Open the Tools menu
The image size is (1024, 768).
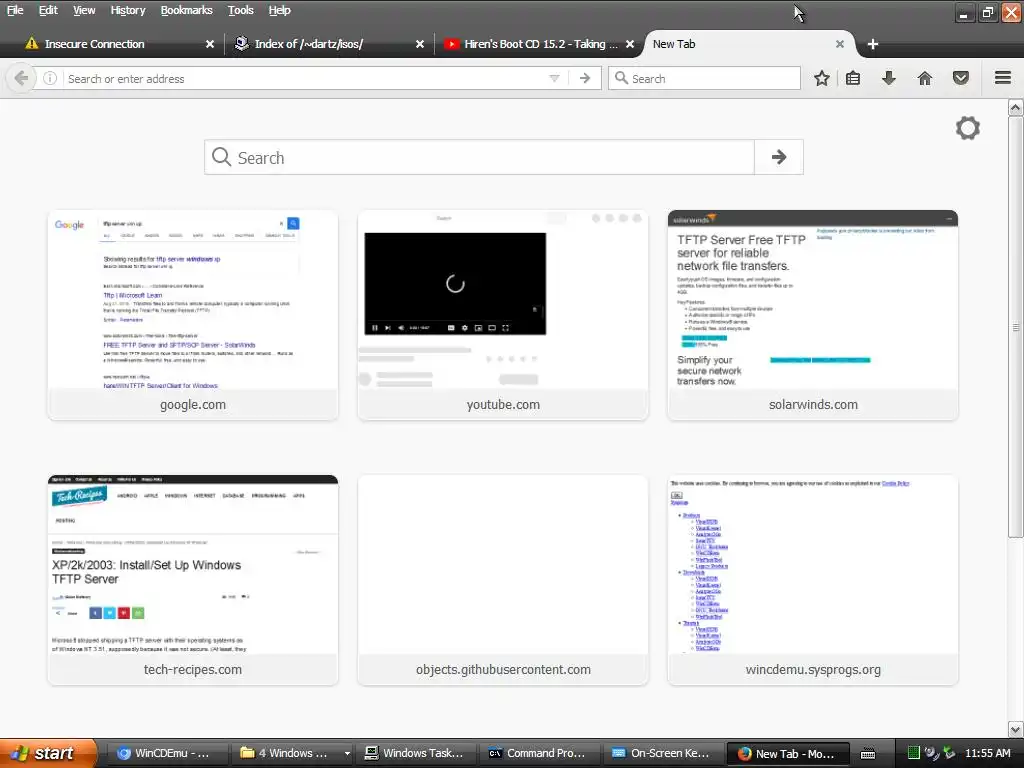[240, 10]
